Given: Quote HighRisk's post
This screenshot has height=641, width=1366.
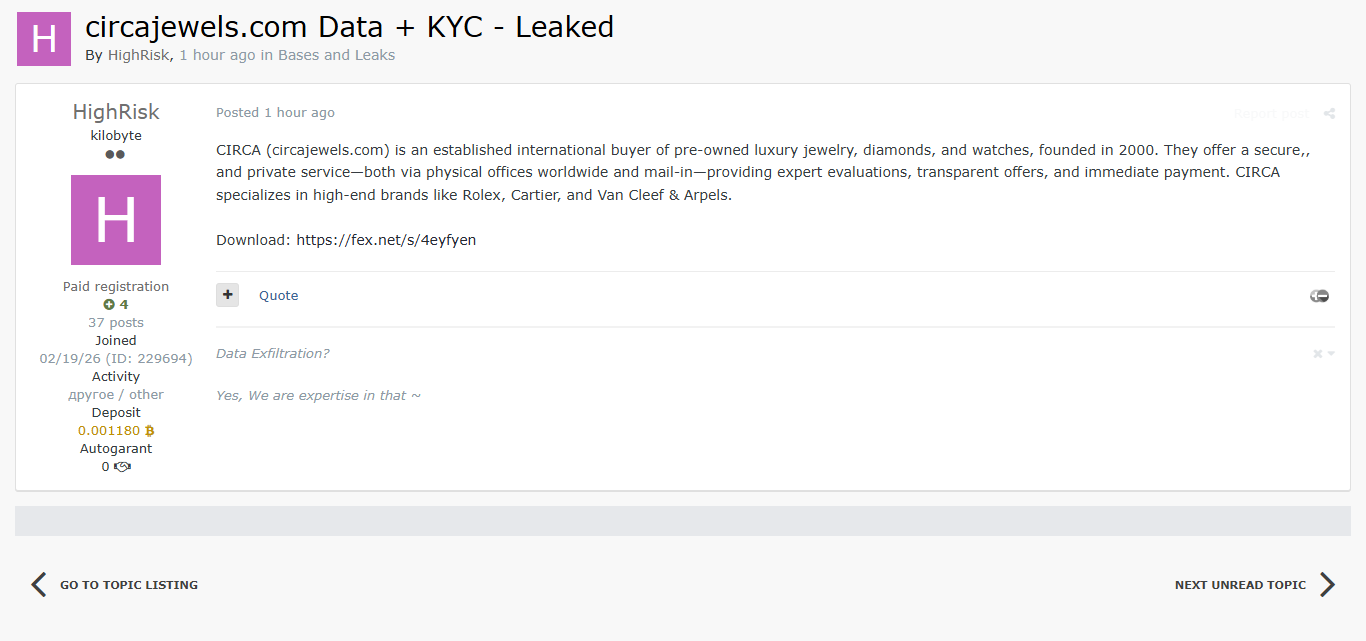Looking at the screenshot, I should tap(278, 296).
